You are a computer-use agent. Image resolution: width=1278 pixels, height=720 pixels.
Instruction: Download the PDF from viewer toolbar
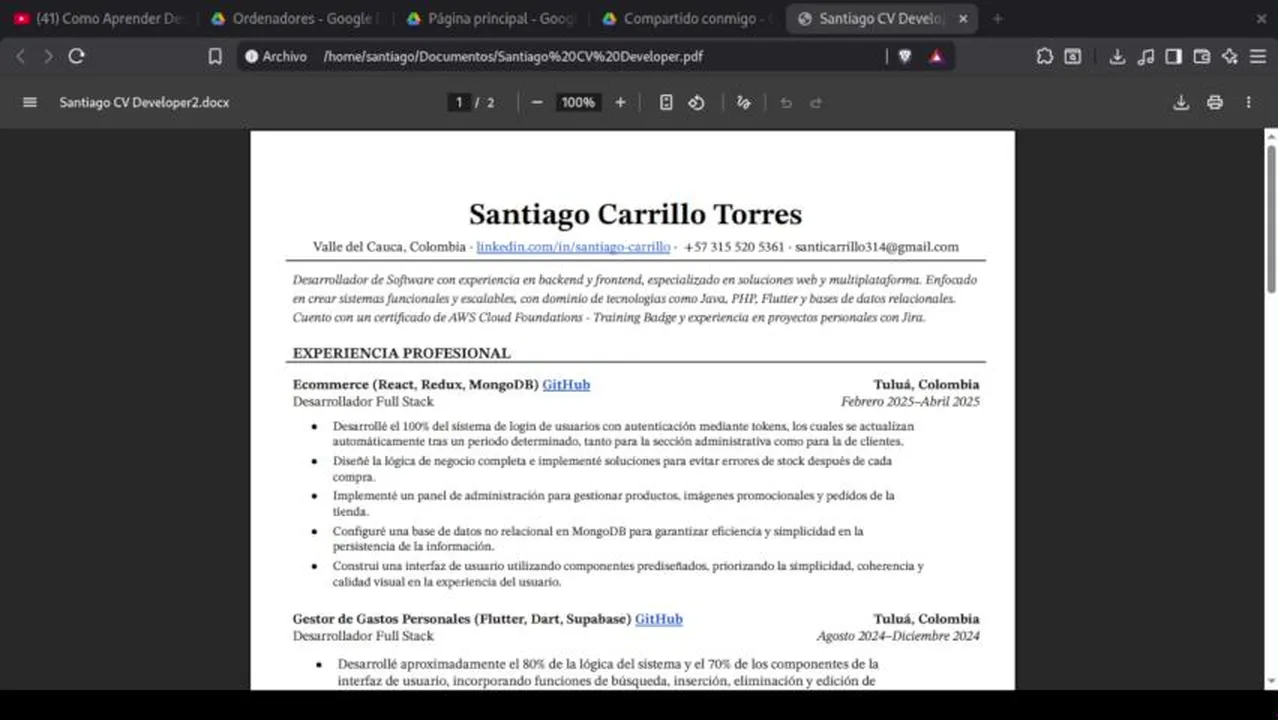tap(1181, 102)
